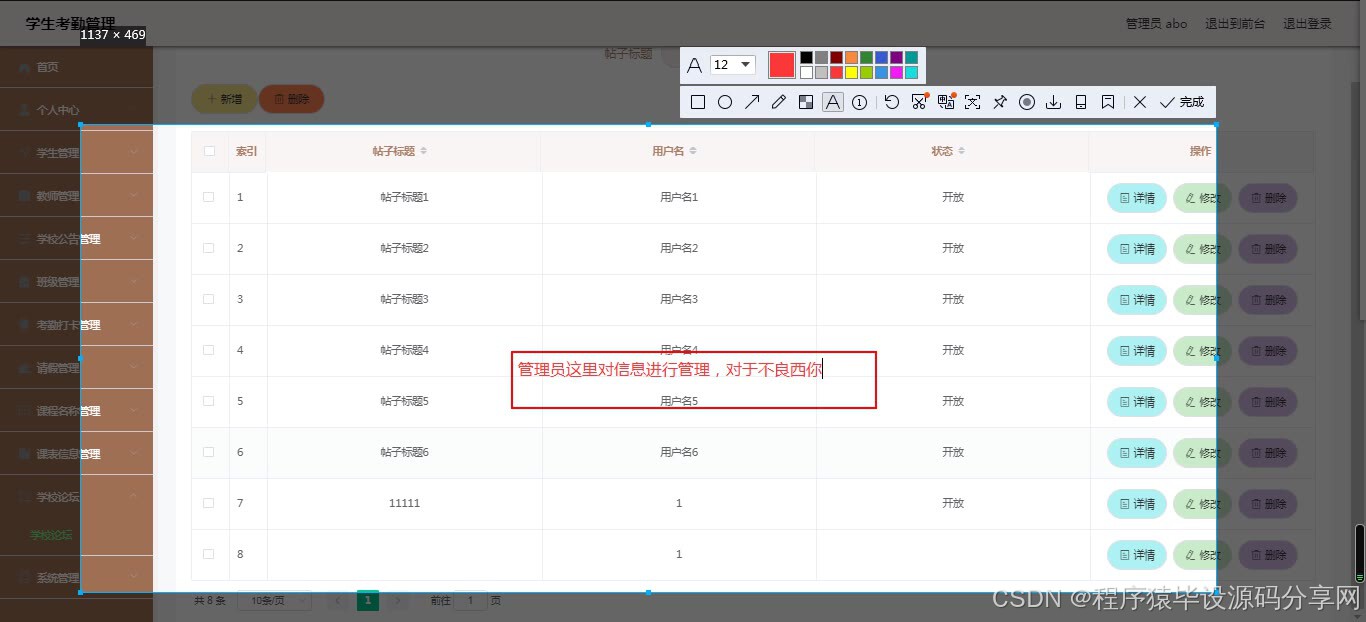
Task: Tick the checkbox for row 帖子标题4
Action: (209, 350)
